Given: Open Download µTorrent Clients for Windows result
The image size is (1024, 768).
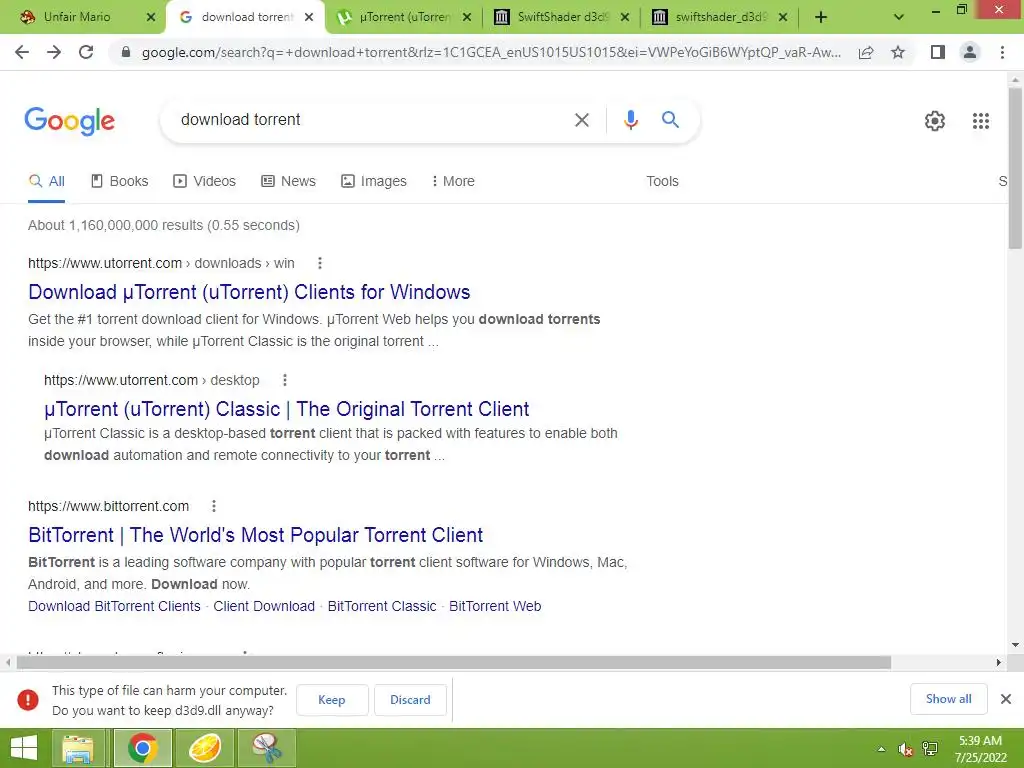Looking at the screenshot, I should (x=249, y=292).
